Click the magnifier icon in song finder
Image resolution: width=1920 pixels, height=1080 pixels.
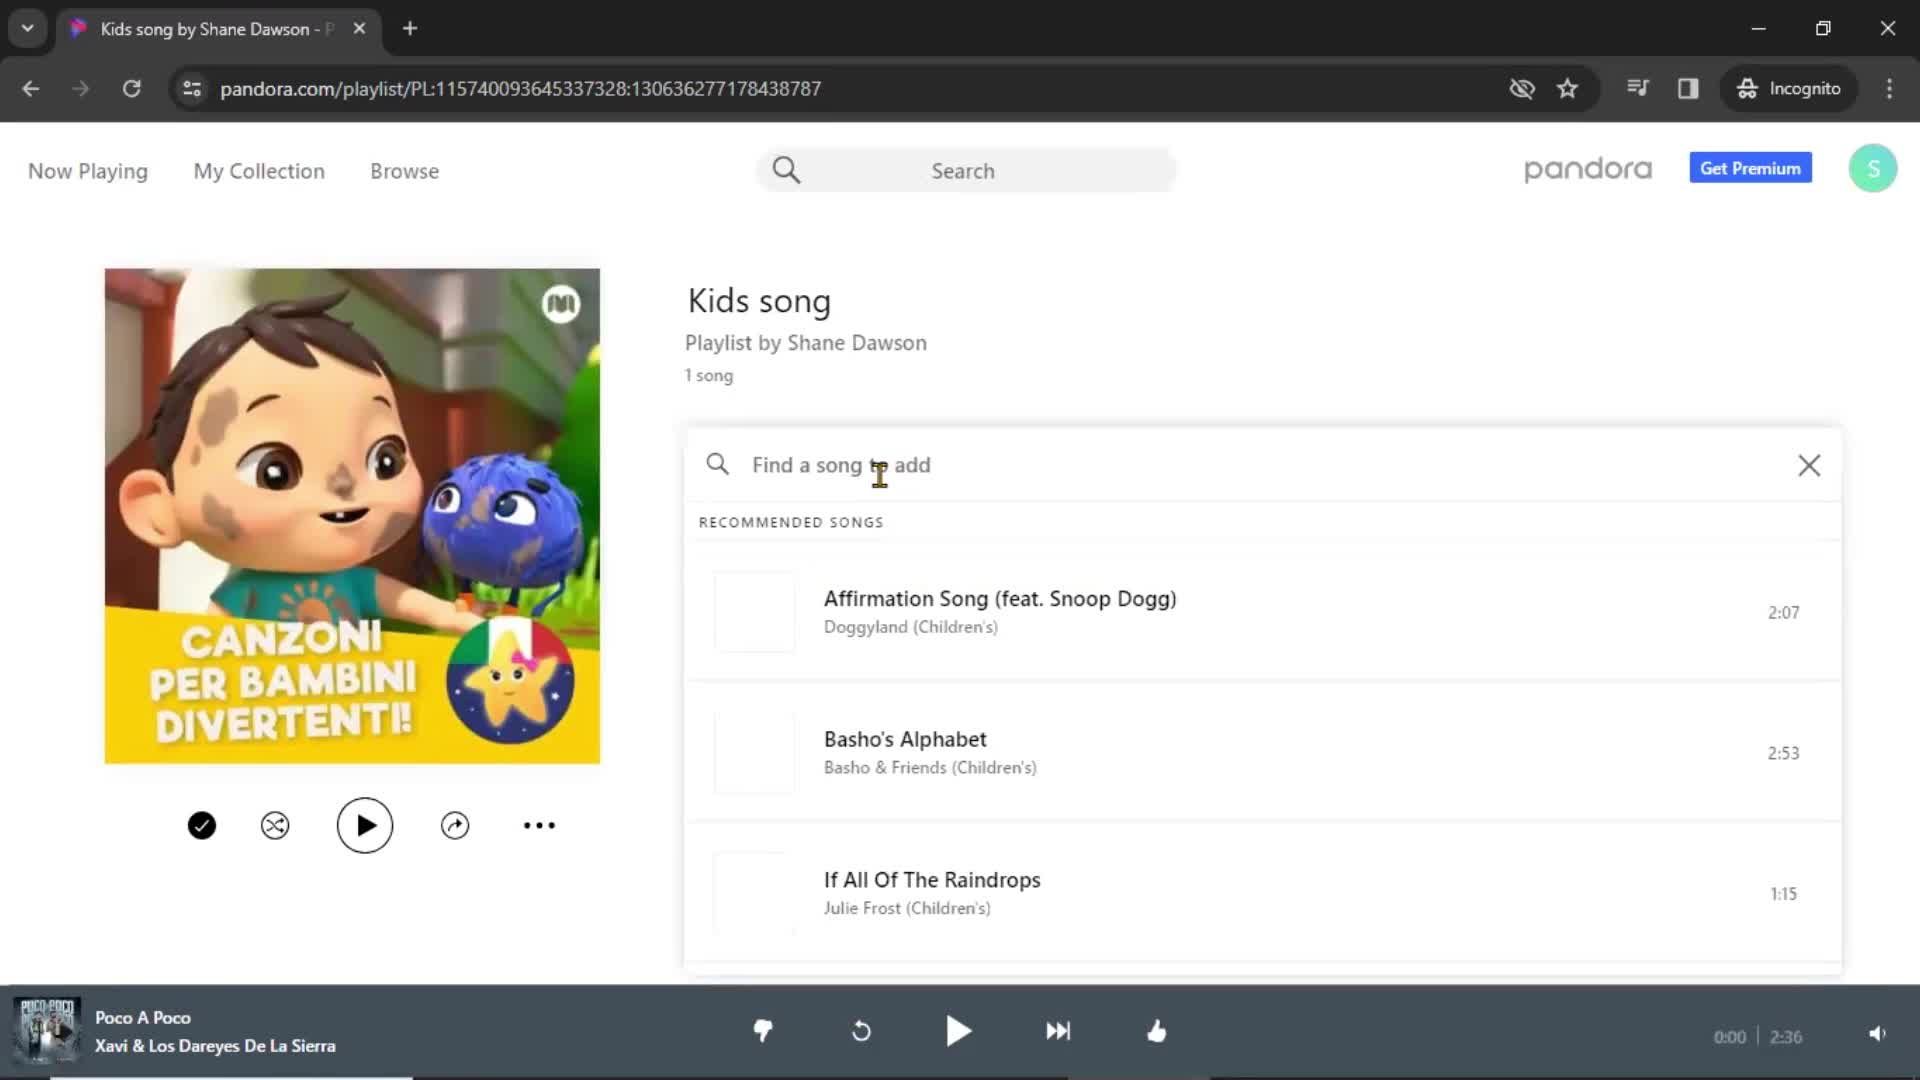[717, 465]
